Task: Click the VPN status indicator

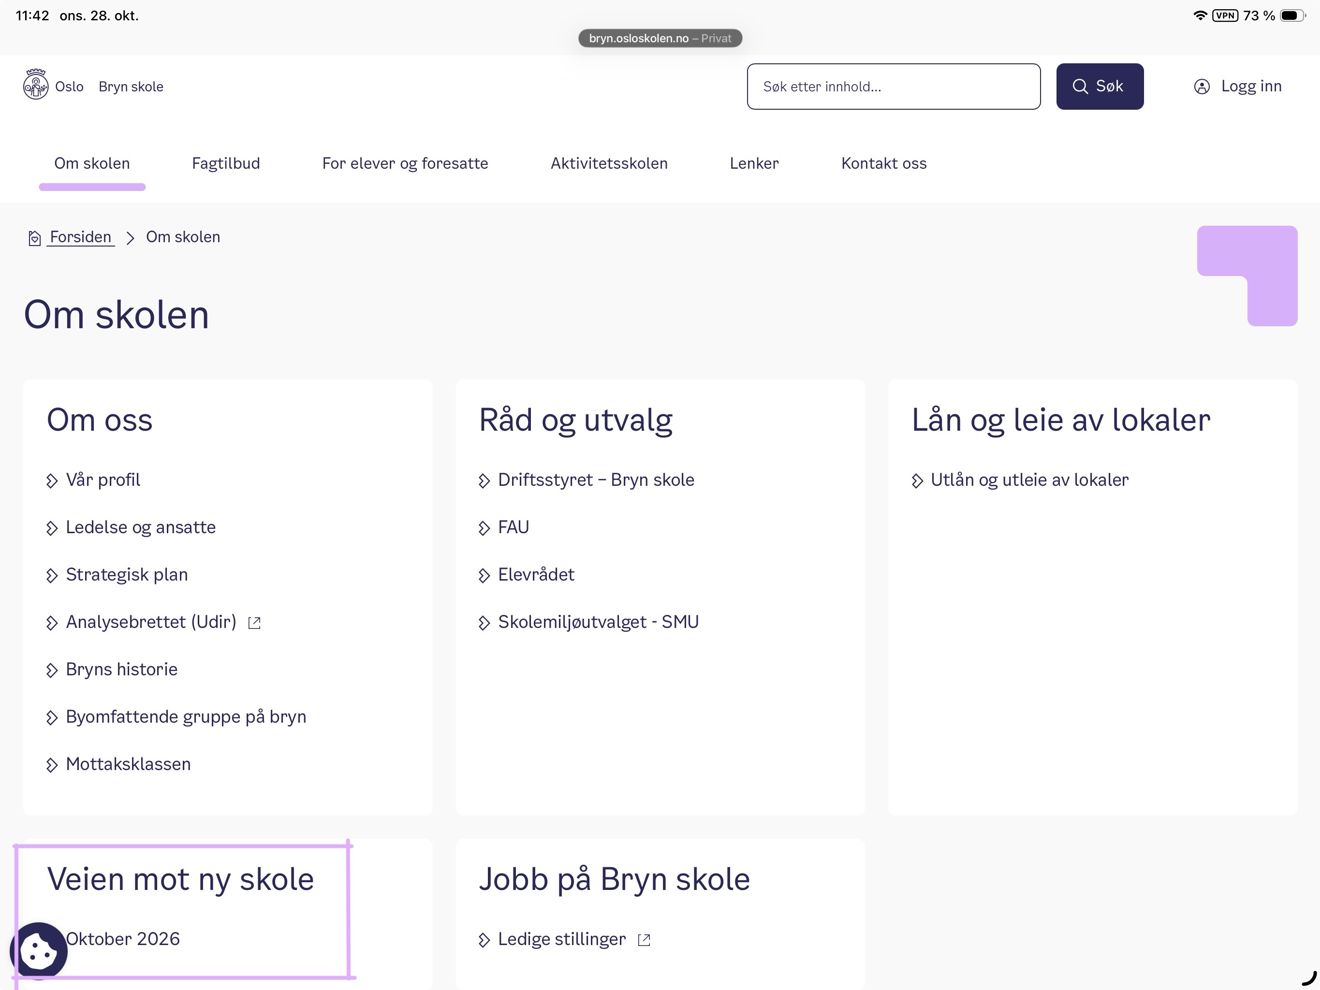Action: (x=1225, y=15)
